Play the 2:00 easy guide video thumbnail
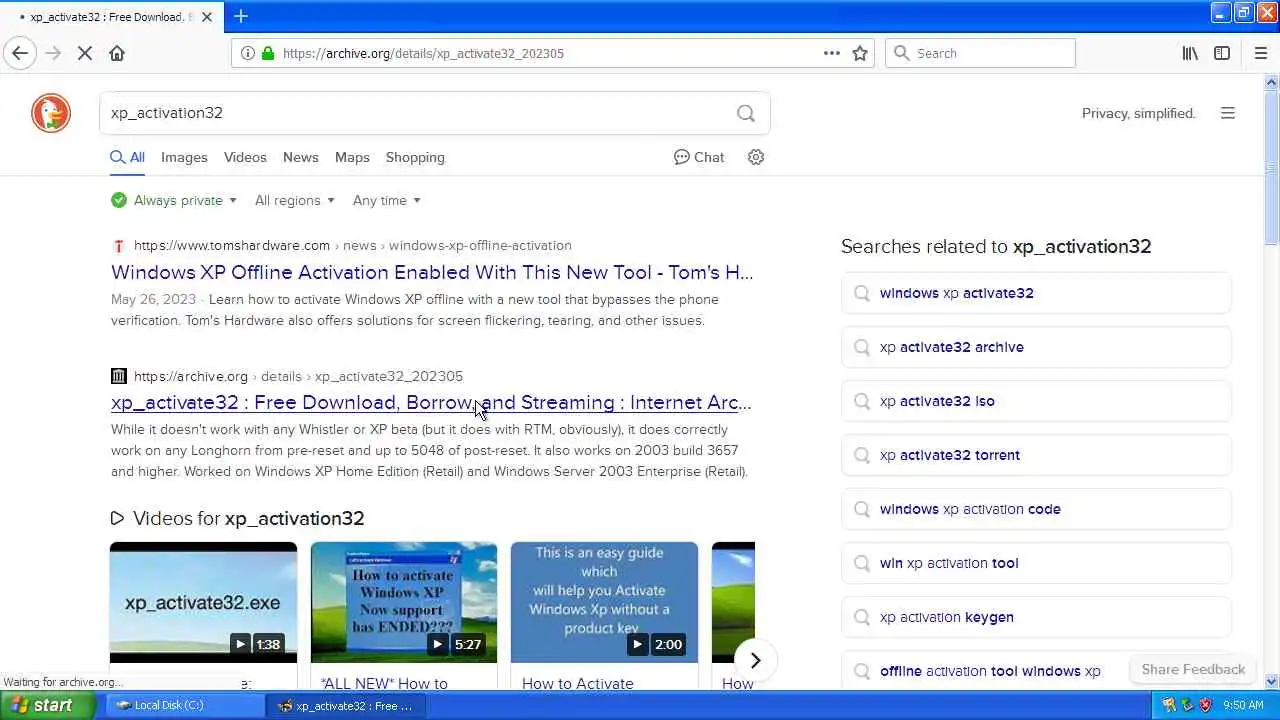Image resolution: width=1280 pixels, height=720 pixels. [x=604, y=602]
